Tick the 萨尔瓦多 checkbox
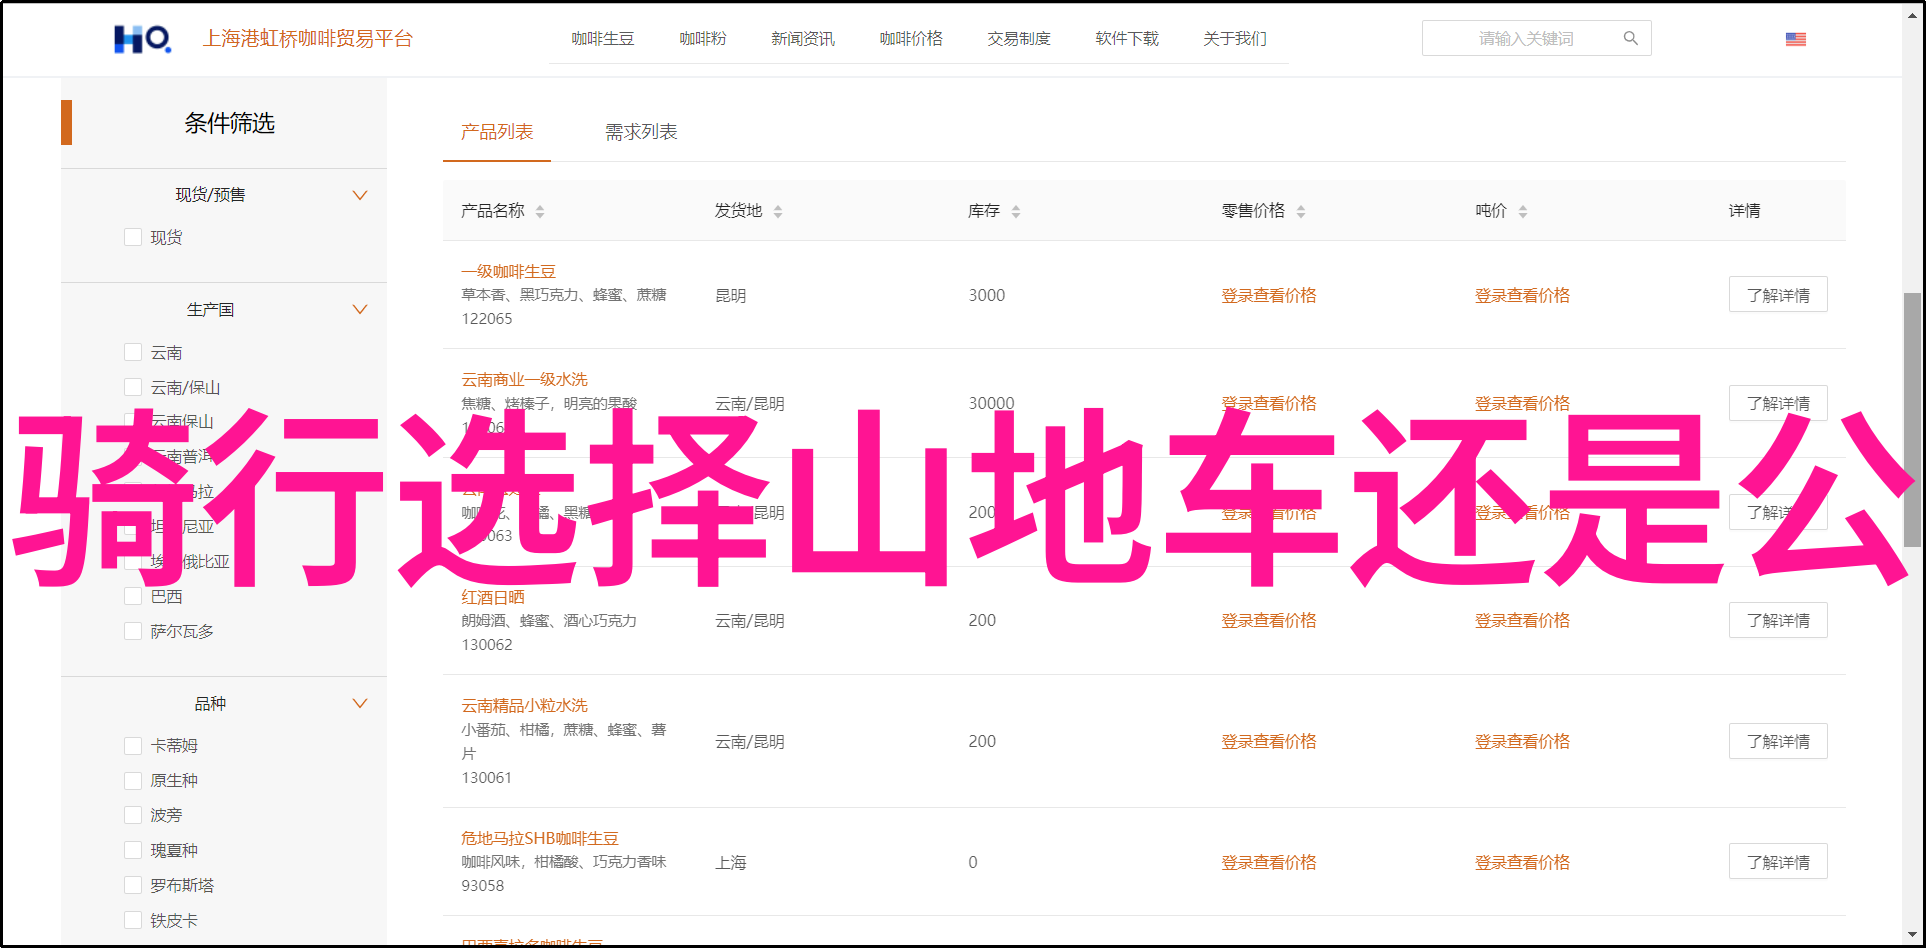The height and width of the screenshot is (950, 1927). (x=132, y=631)
